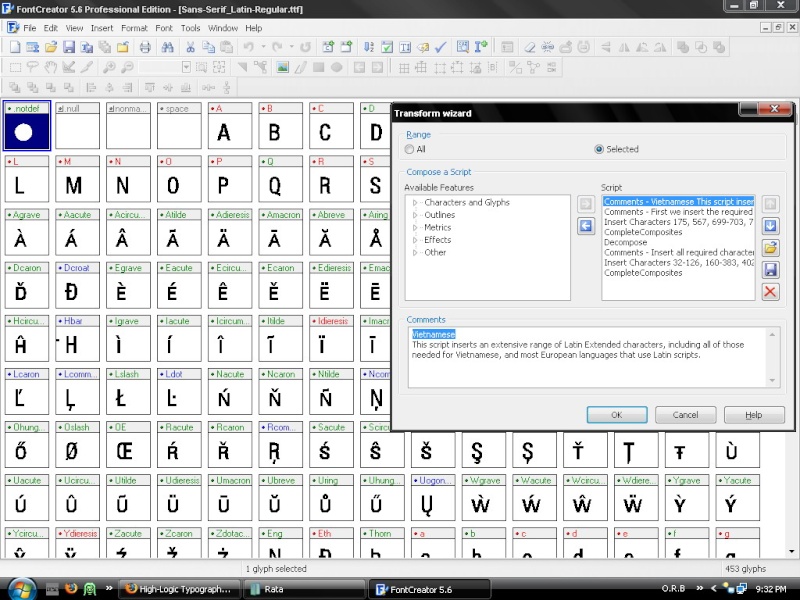
Task: Delete the script with the red X icon
Action: pos(770,292)
